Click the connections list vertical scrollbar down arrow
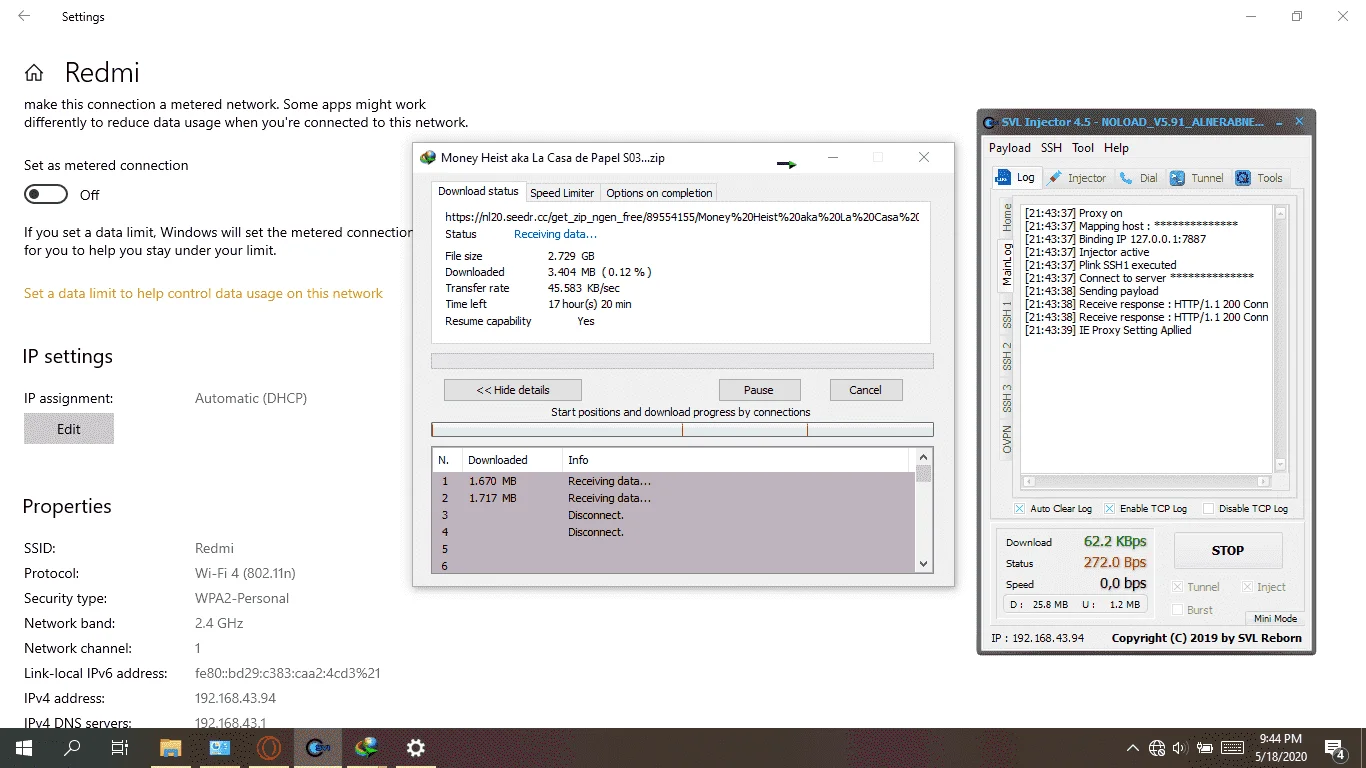 tap(924, 564)
